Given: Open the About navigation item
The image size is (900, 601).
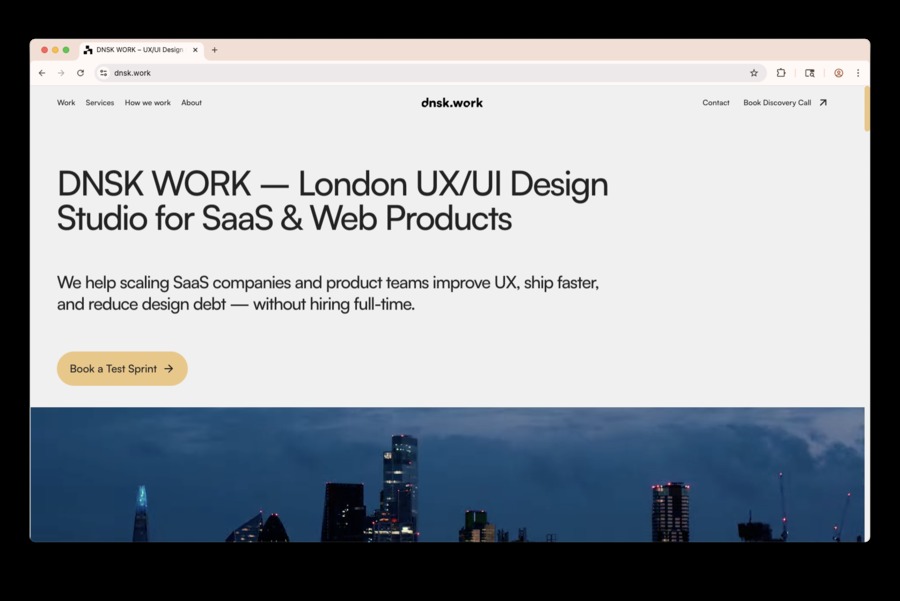Looking at the screenshot, I should pos(191,102).
